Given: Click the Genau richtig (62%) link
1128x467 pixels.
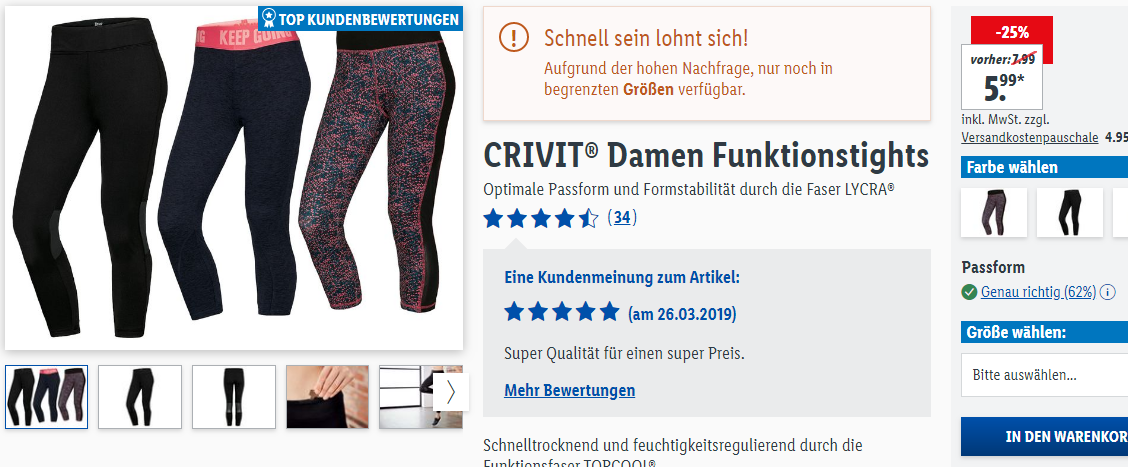Looking at the screenshot, I should pos(1038,292).
